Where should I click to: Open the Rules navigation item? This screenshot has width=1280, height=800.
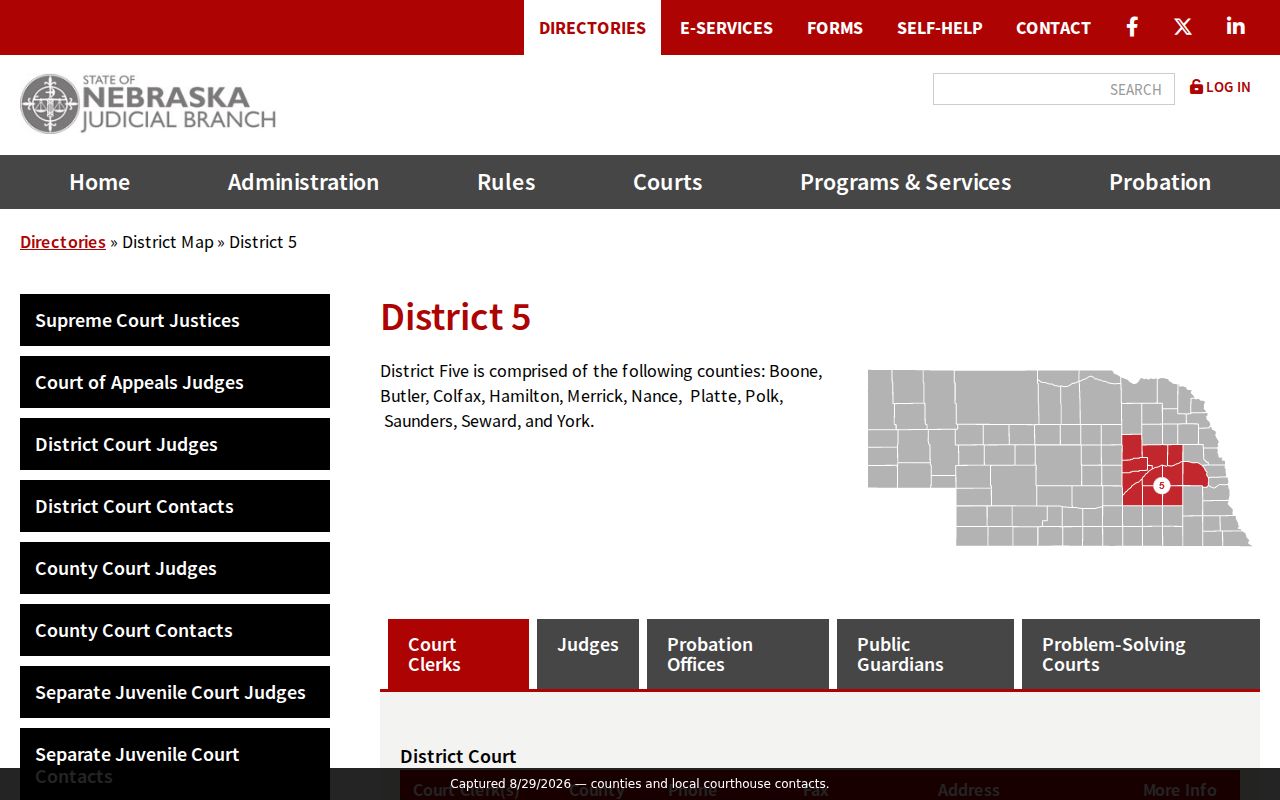click(506, 182)
